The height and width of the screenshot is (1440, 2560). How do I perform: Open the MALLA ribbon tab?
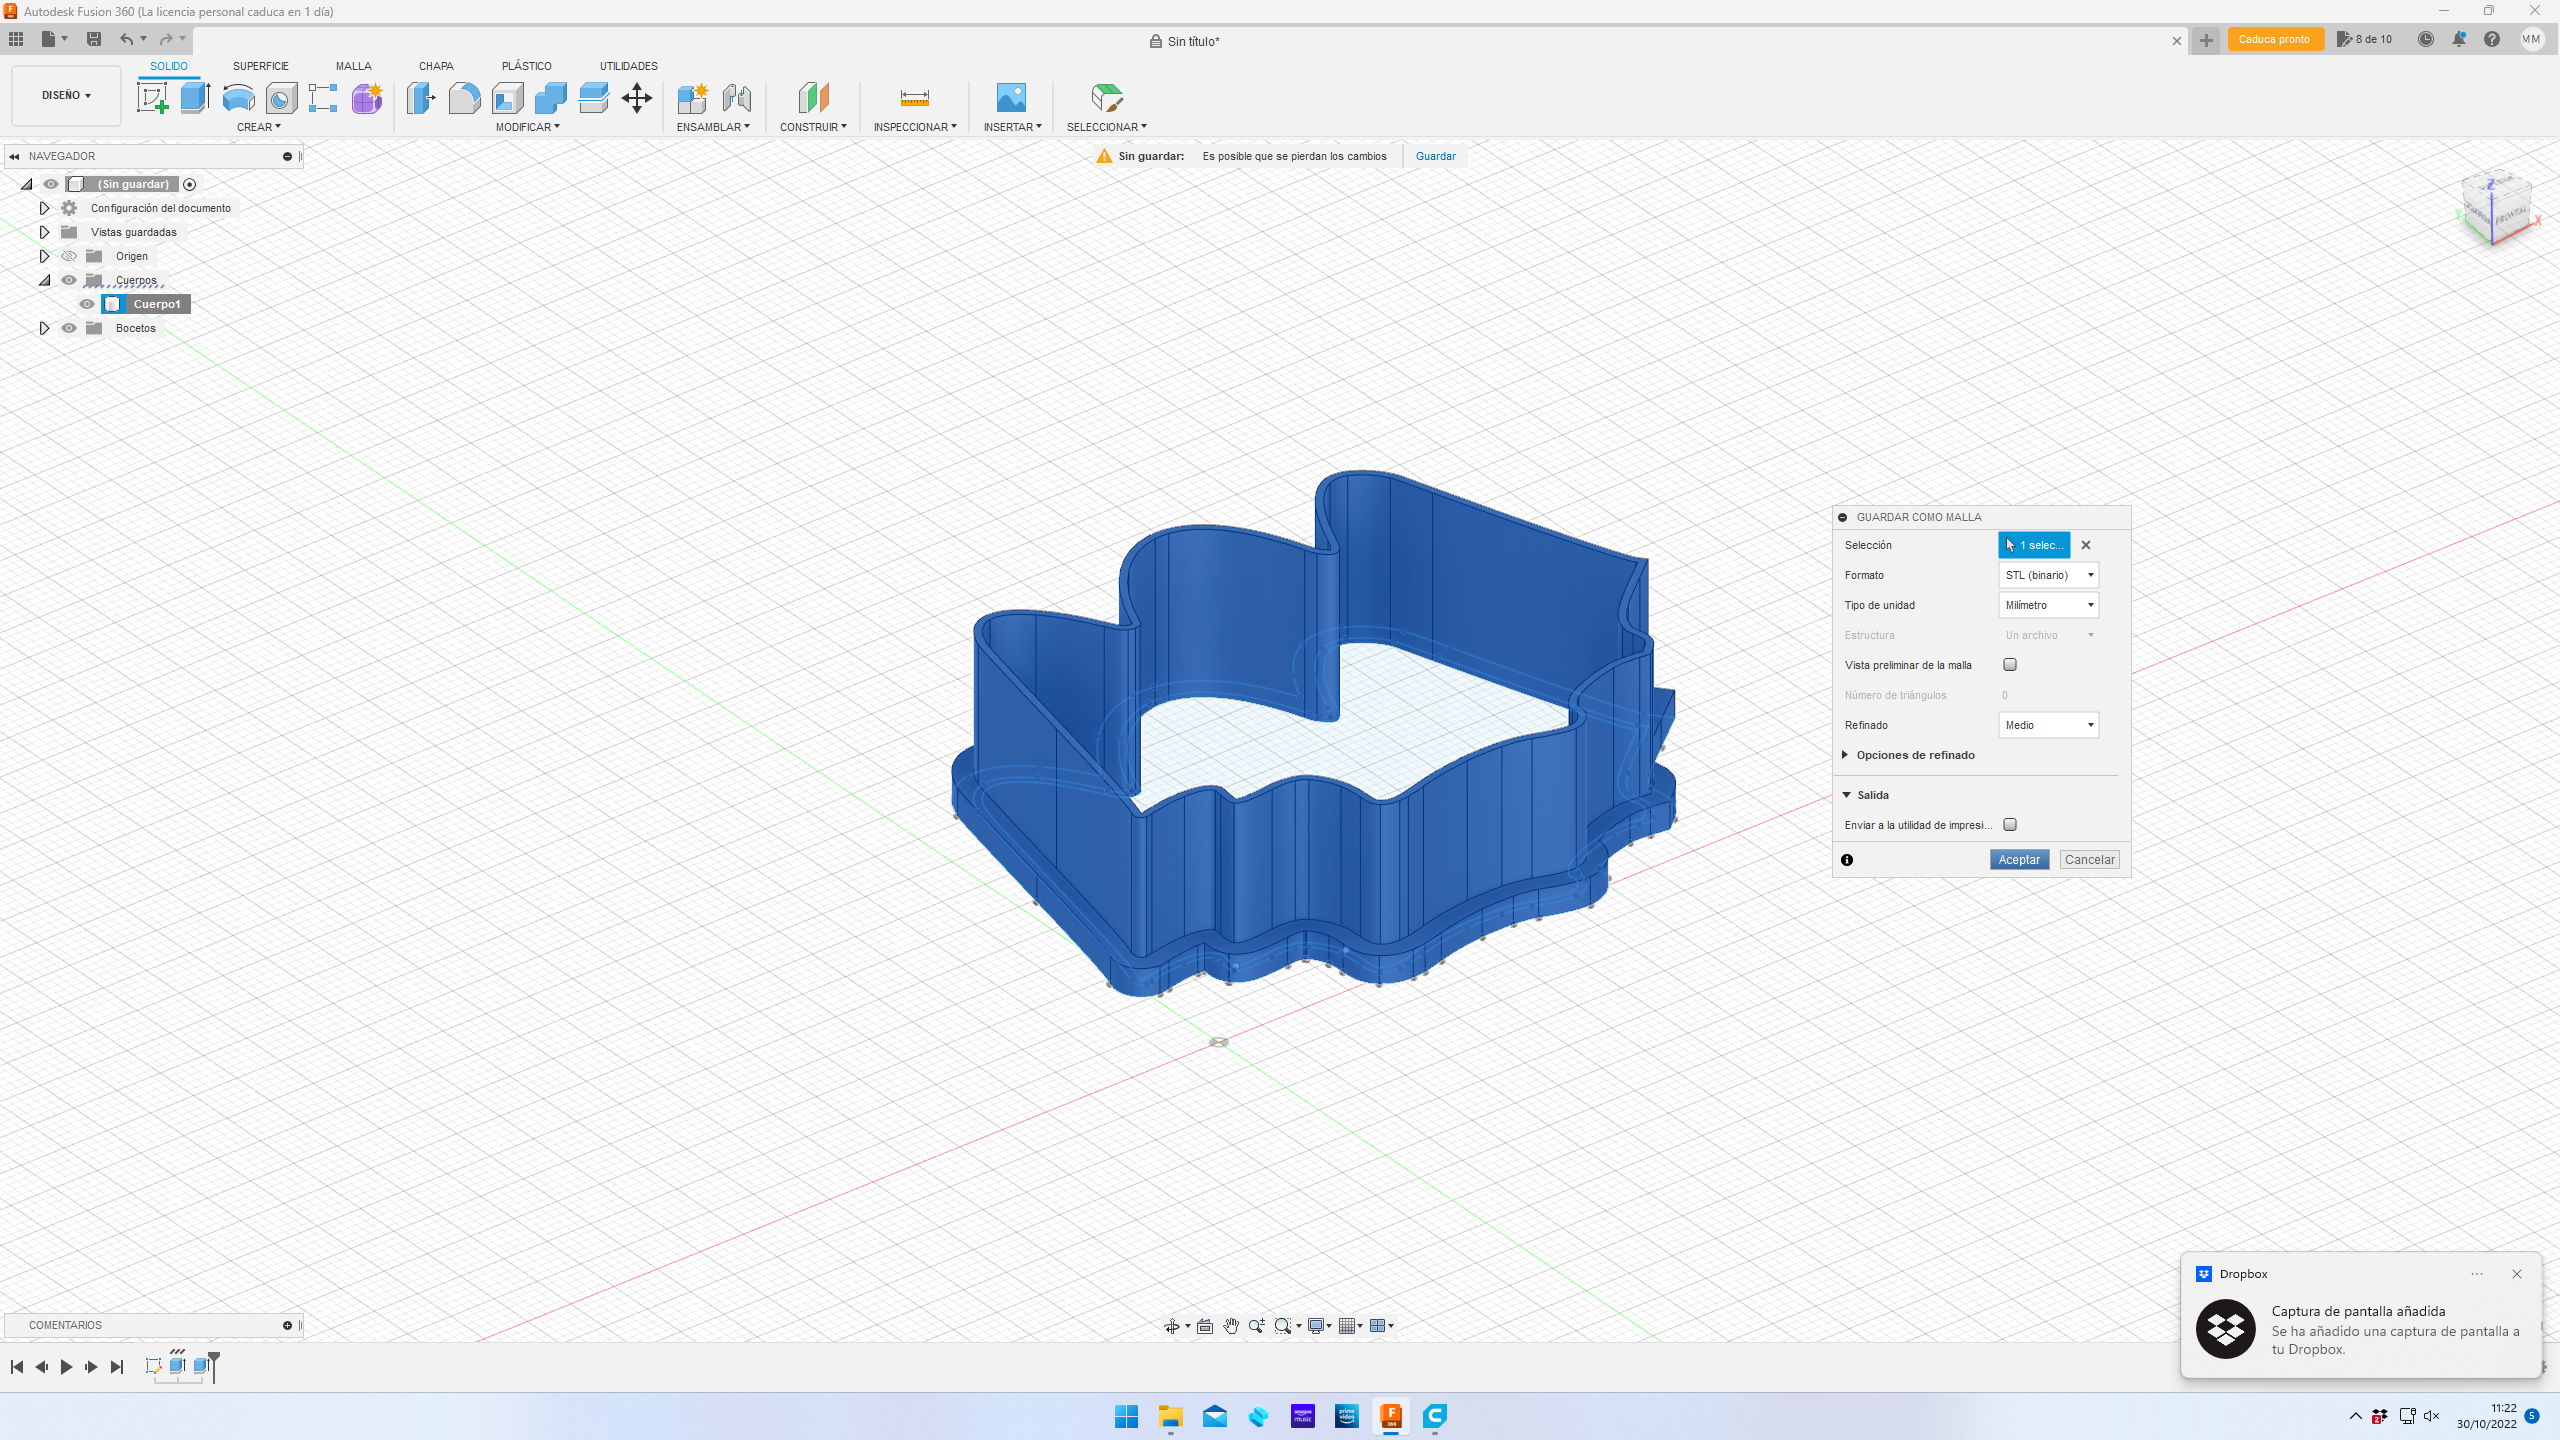click(353, 66)
